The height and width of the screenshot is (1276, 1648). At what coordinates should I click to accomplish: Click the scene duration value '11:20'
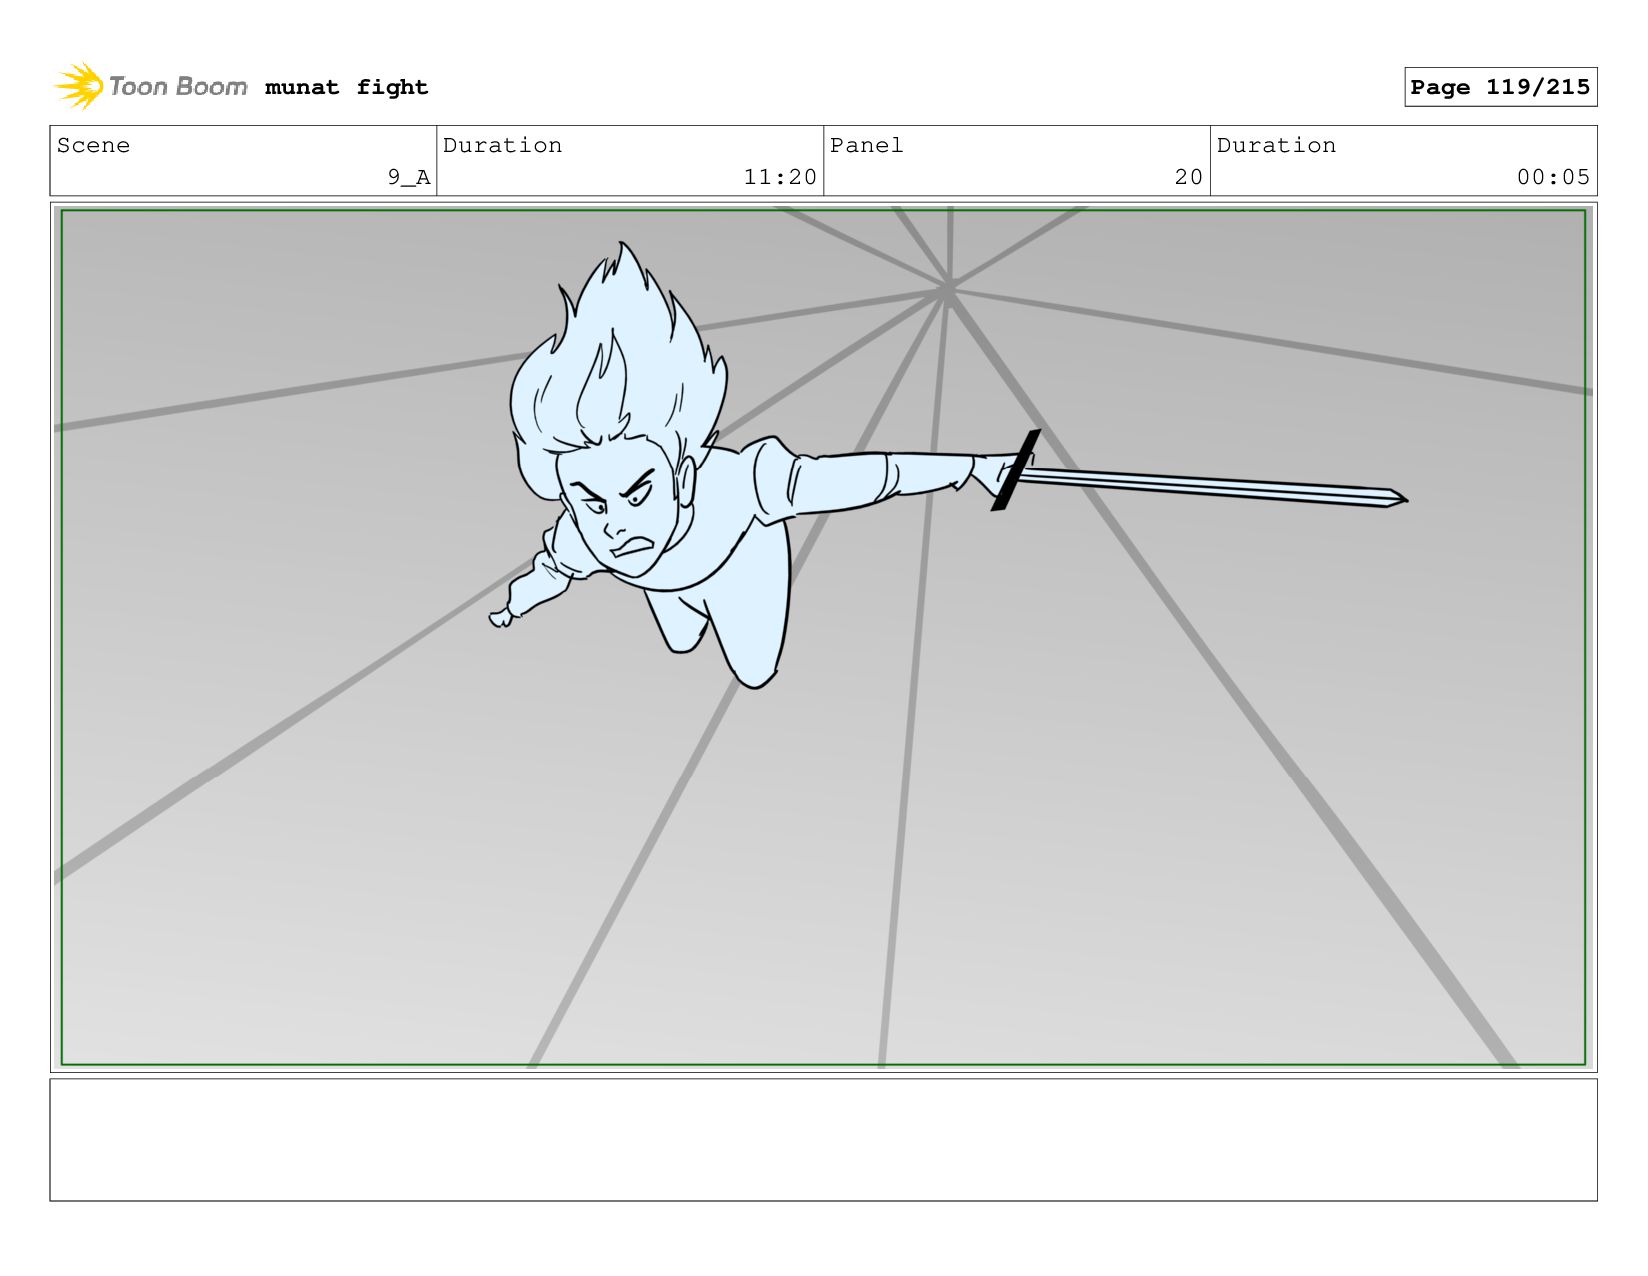(780, 177)
